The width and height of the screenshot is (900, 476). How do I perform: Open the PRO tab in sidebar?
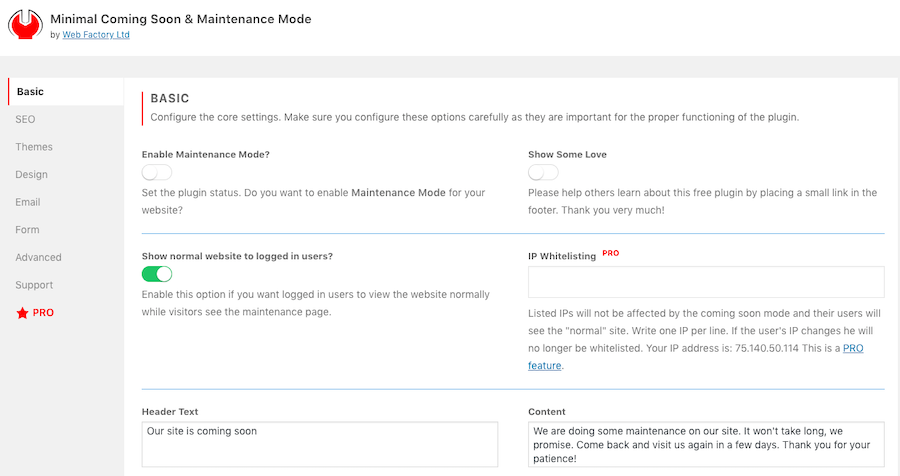coord(43,313)
